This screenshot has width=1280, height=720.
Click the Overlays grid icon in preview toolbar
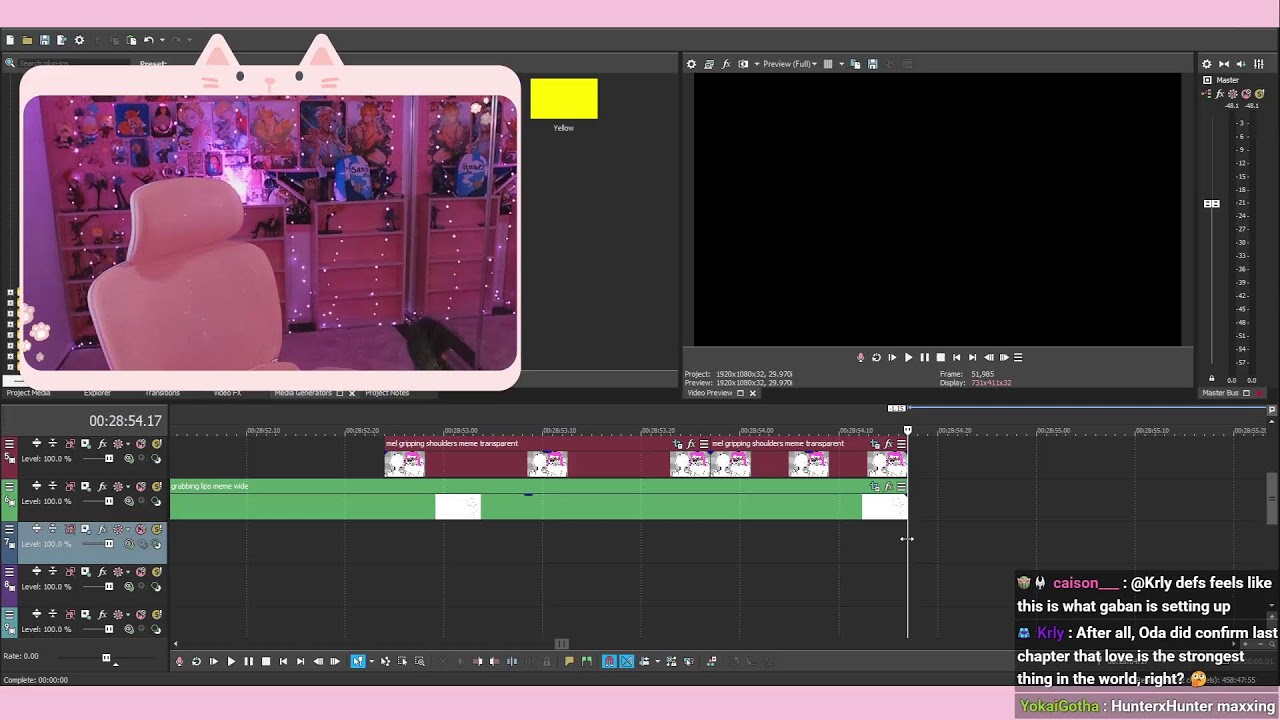(828, 64)
